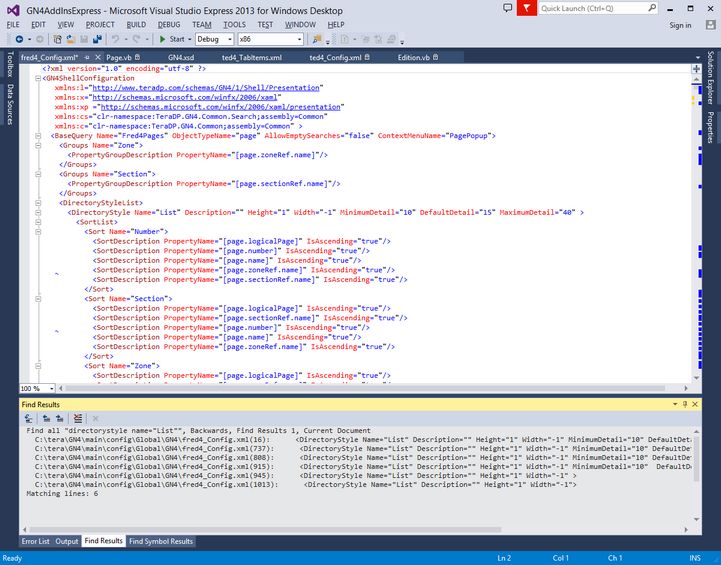Click the Visual Studio logo icon
This screenshot has width=721, height=565.
pyautogui.click(x=13, y=10)
